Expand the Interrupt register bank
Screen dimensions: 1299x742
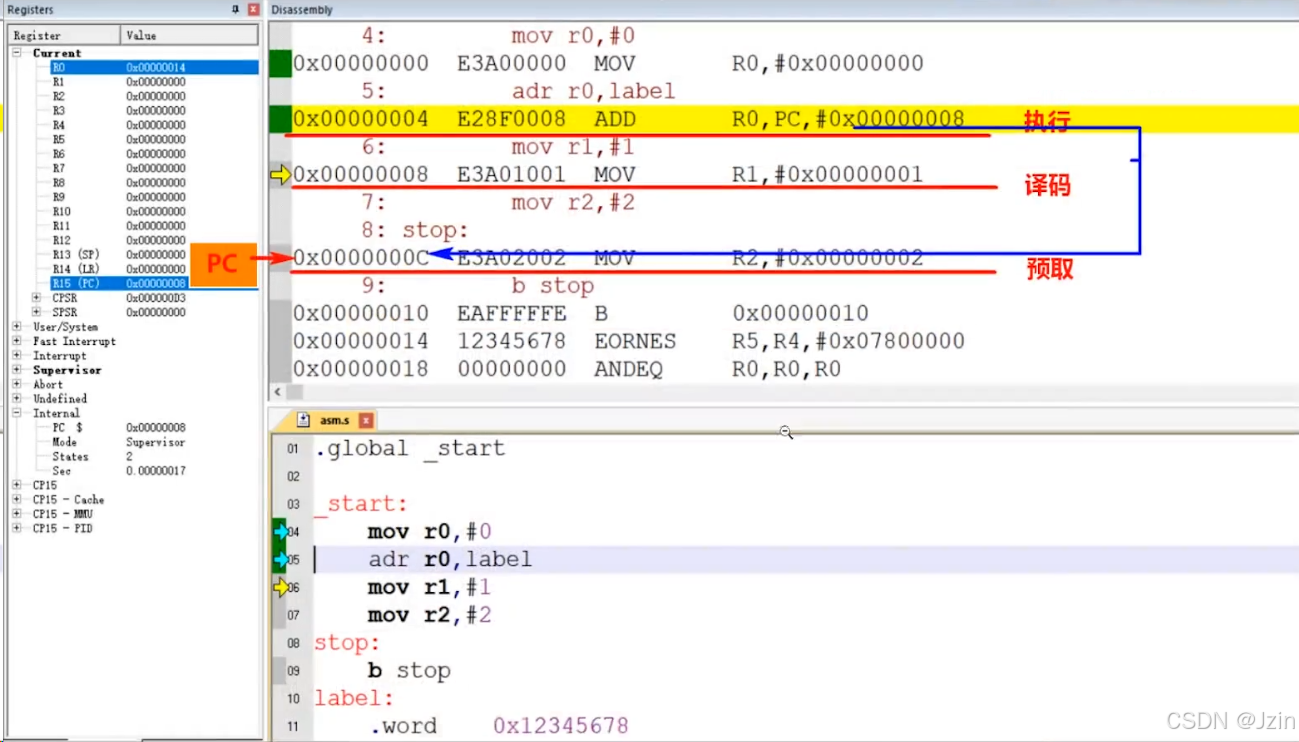17,355
